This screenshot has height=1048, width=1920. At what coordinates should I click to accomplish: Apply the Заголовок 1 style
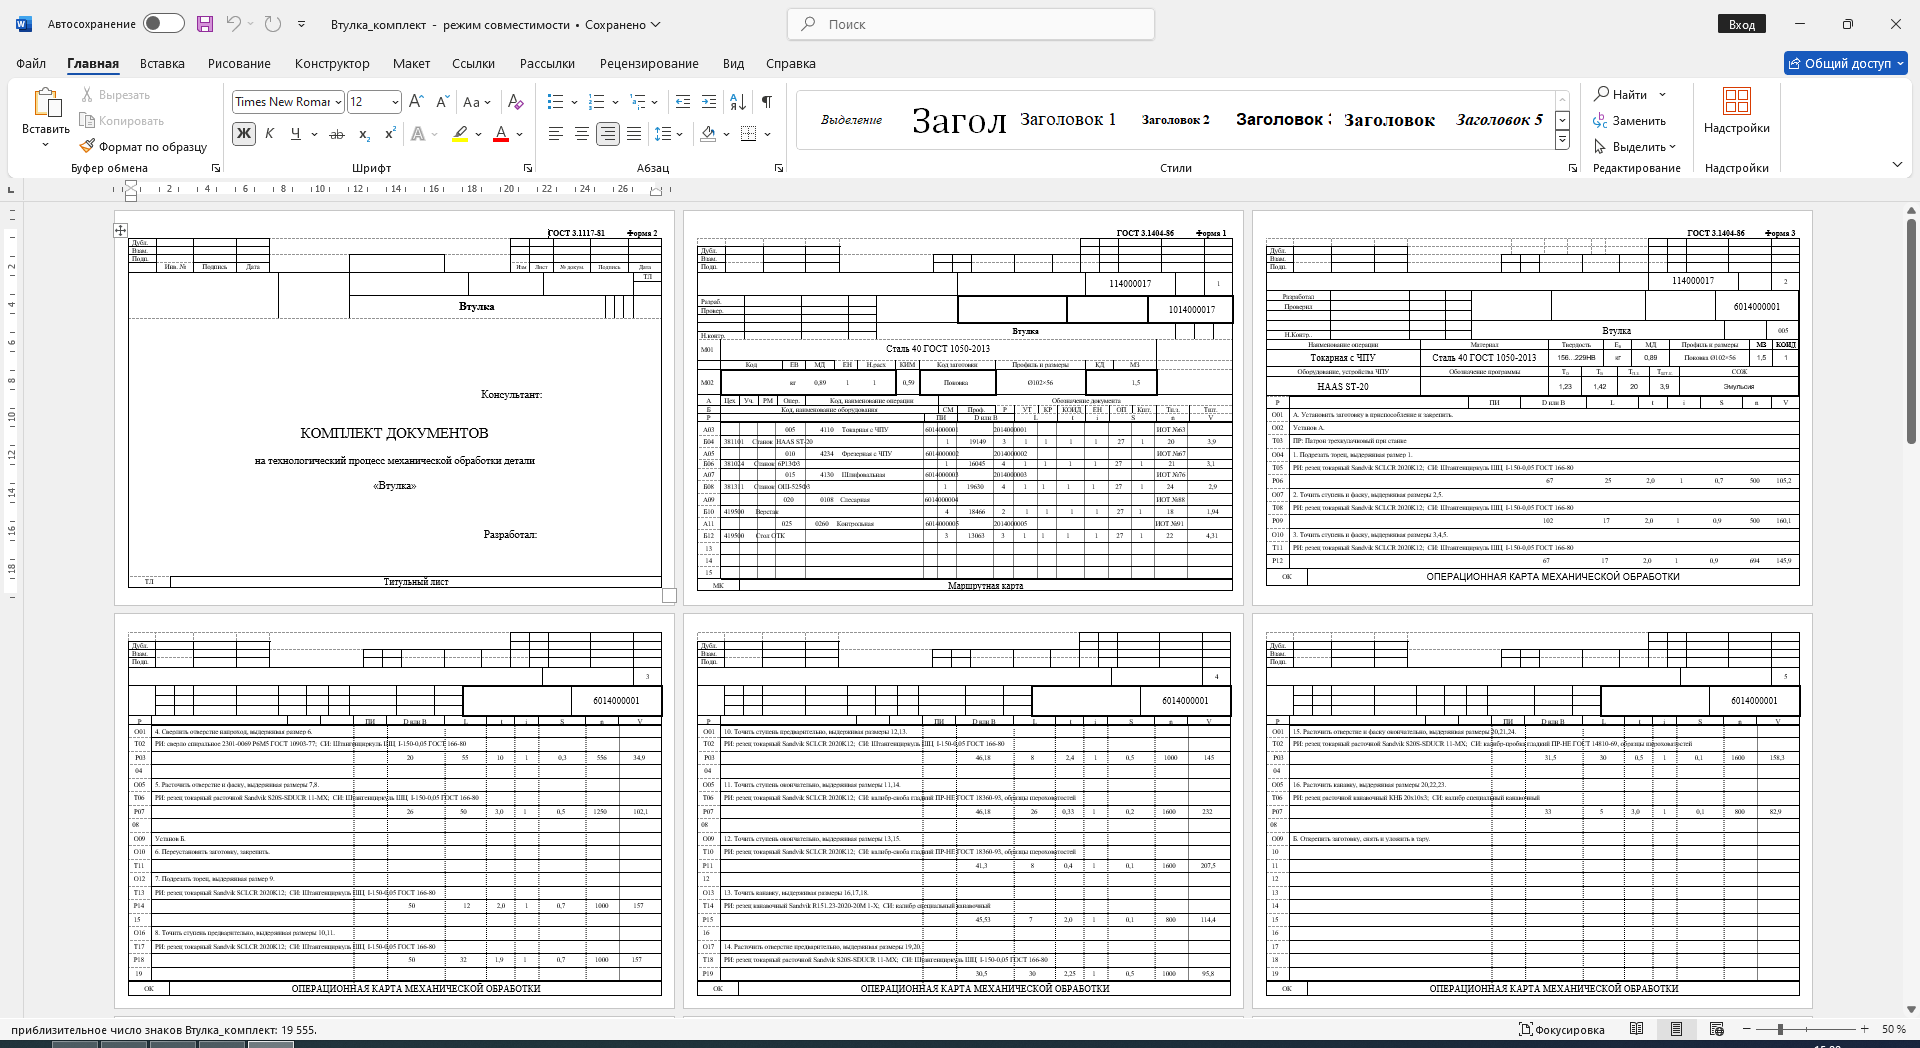(1068, 119)
